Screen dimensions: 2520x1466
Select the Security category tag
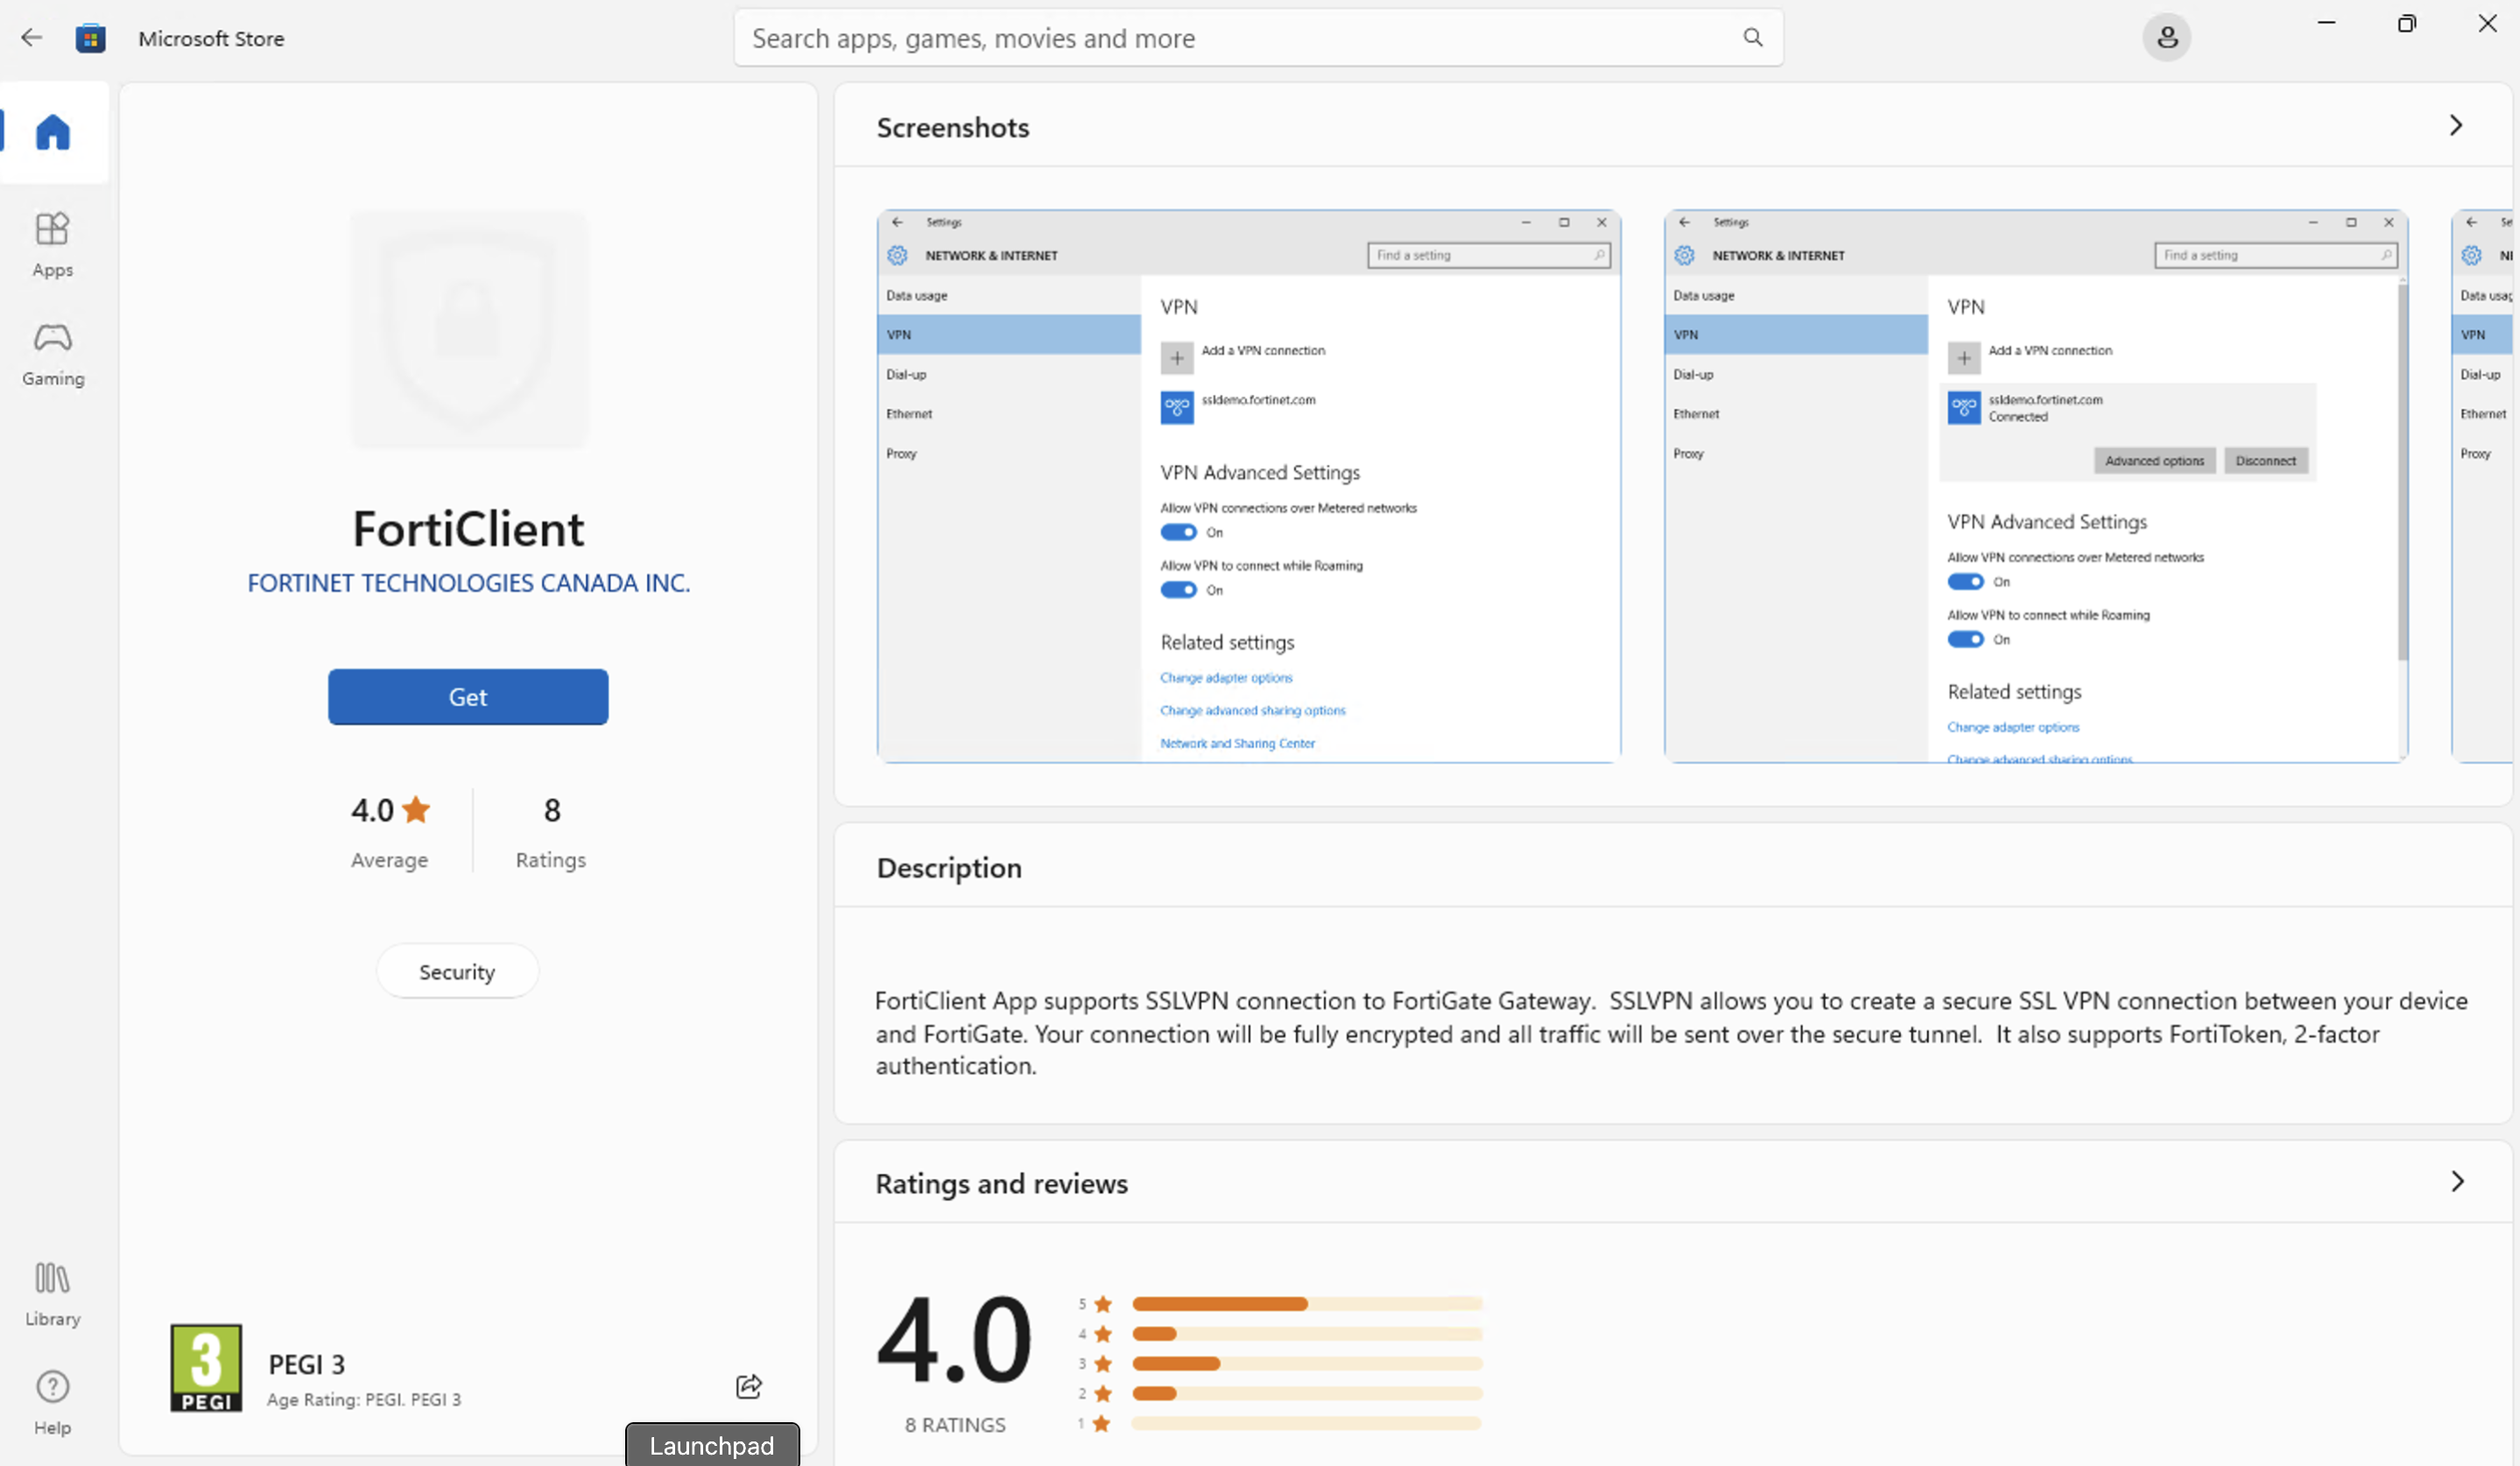click(457, 971)
